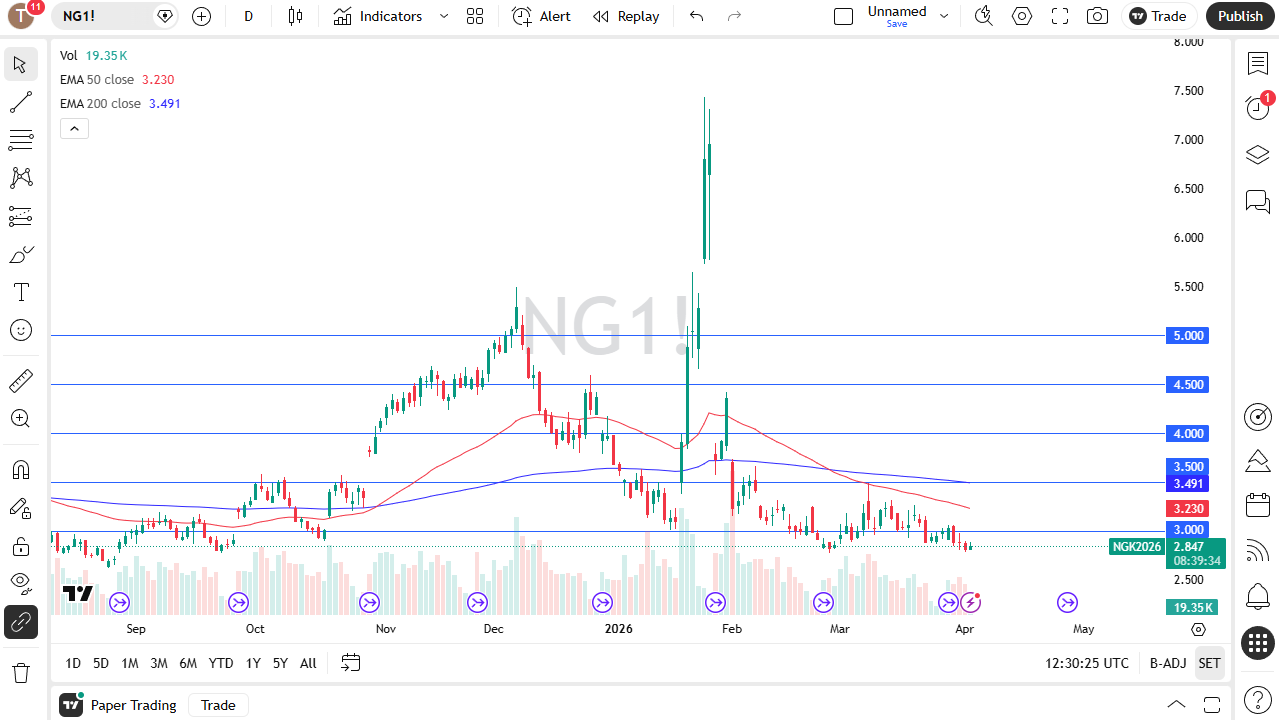Click the linked drawings sync icon
Screen dimensions: 1279x720
point(20,622)
